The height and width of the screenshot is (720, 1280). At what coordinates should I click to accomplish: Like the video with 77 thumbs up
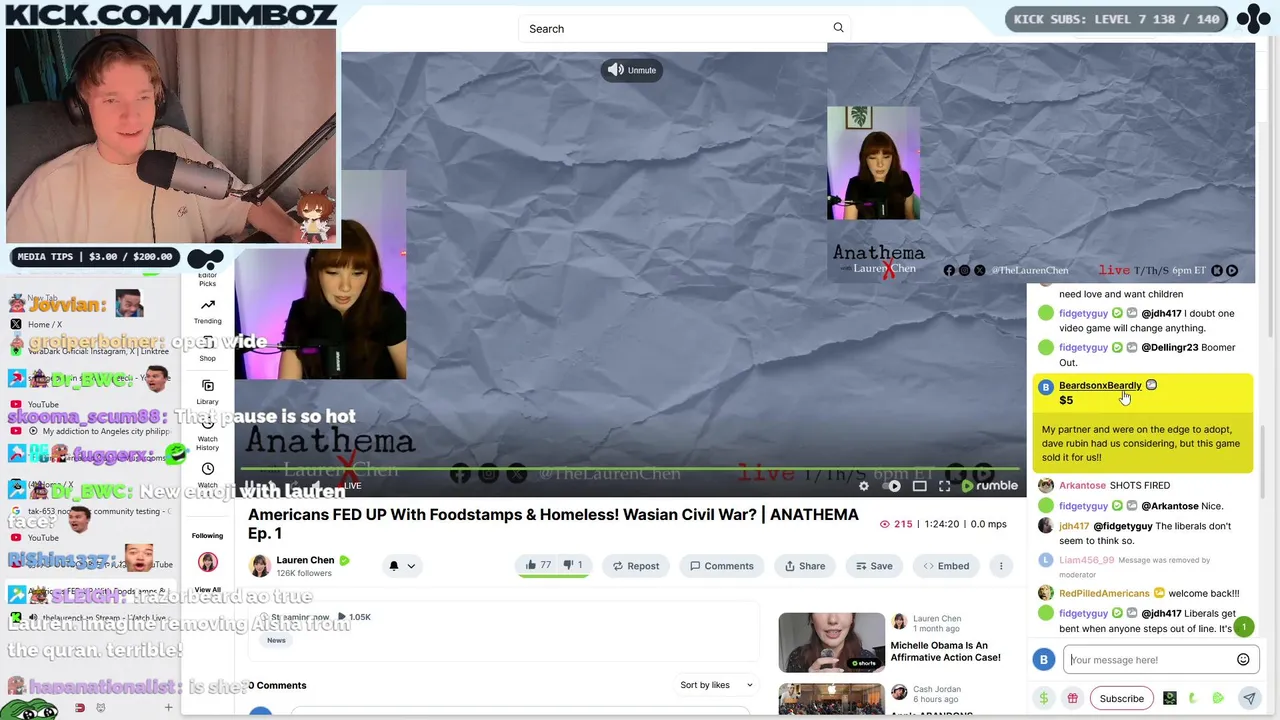coord(538,565)
